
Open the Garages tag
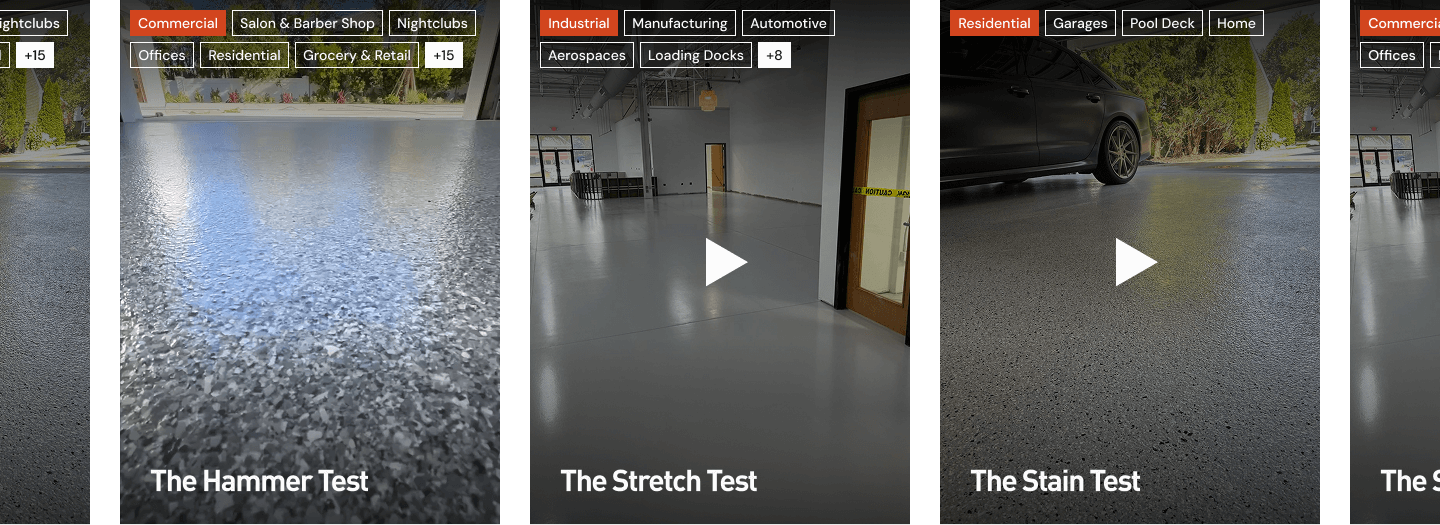[1080, 23]
